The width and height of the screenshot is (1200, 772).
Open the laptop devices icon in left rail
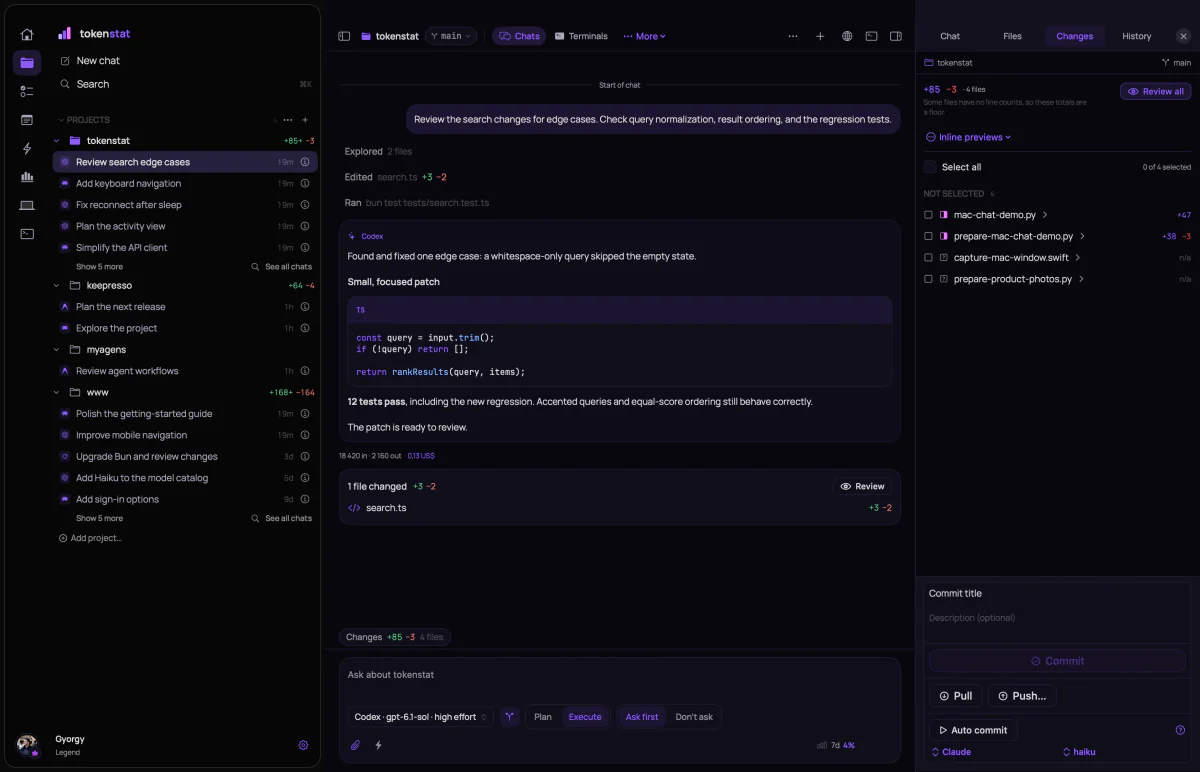27,205
